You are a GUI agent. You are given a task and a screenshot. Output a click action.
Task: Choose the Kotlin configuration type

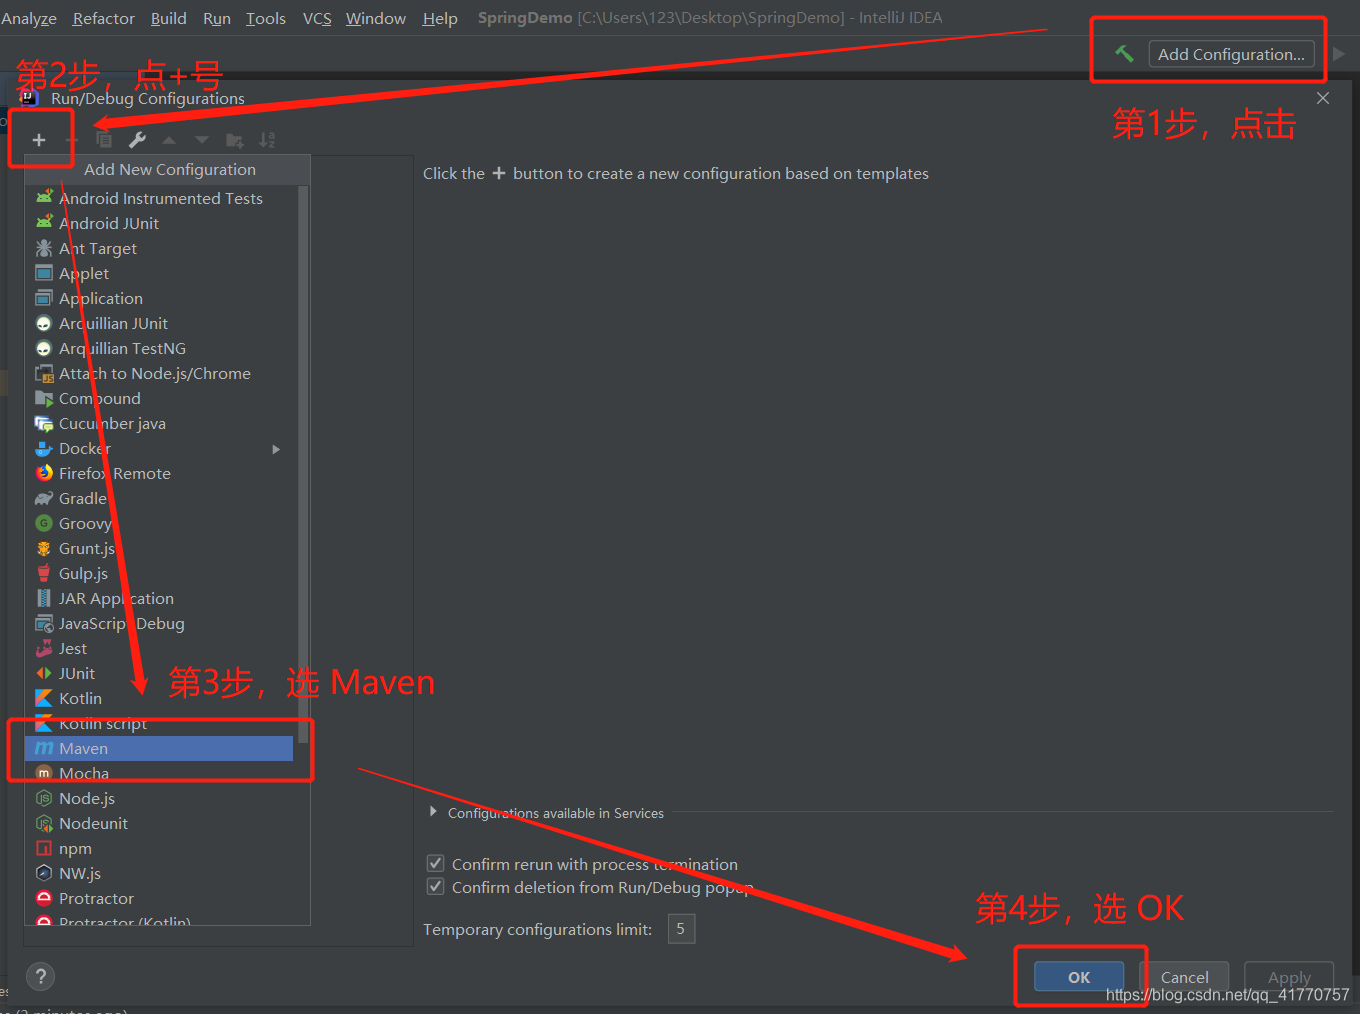pyautogui.click(x=160, y=698)
